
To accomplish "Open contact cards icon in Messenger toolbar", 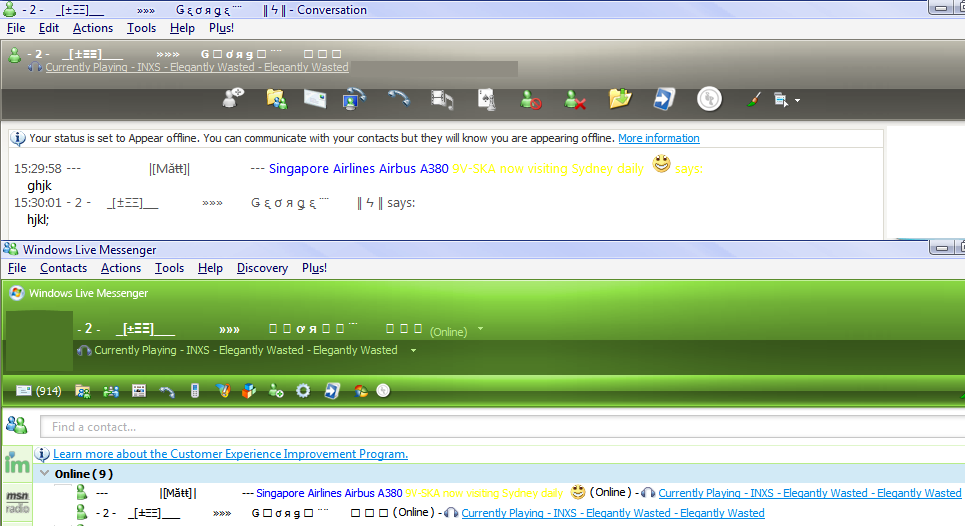I will pos(111,391).
